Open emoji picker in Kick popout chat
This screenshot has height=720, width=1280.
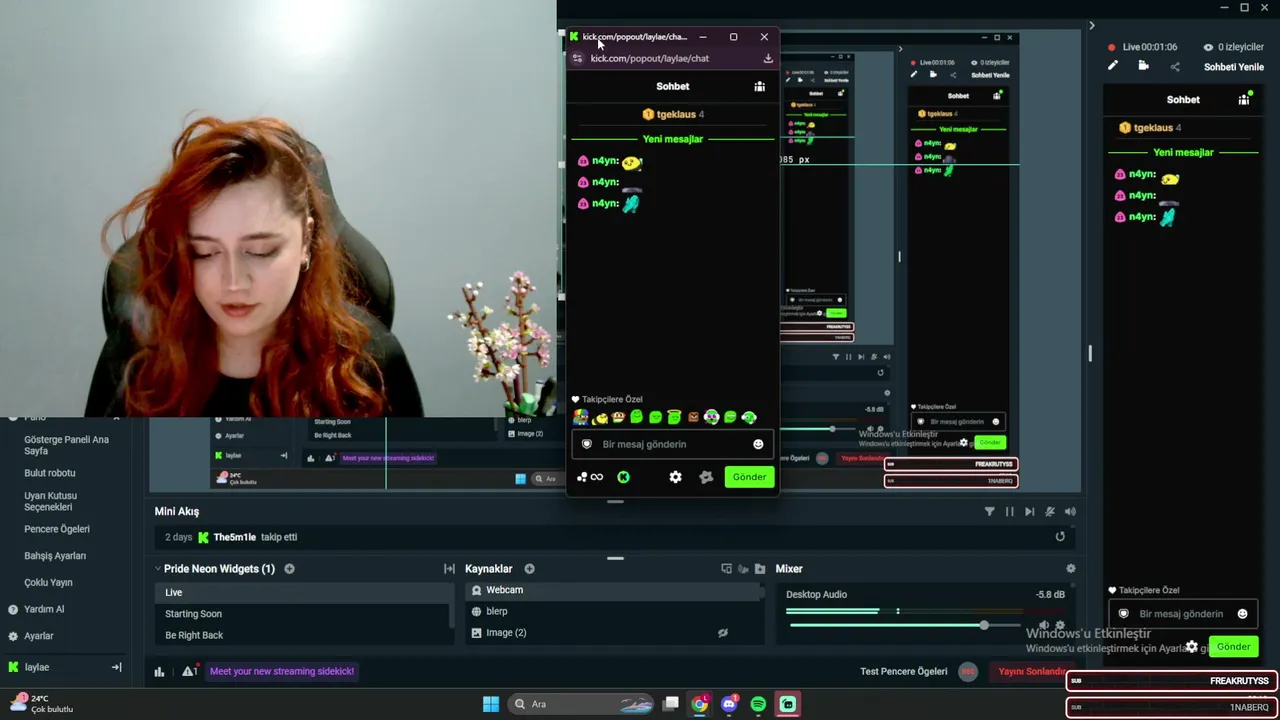(758, 444)
